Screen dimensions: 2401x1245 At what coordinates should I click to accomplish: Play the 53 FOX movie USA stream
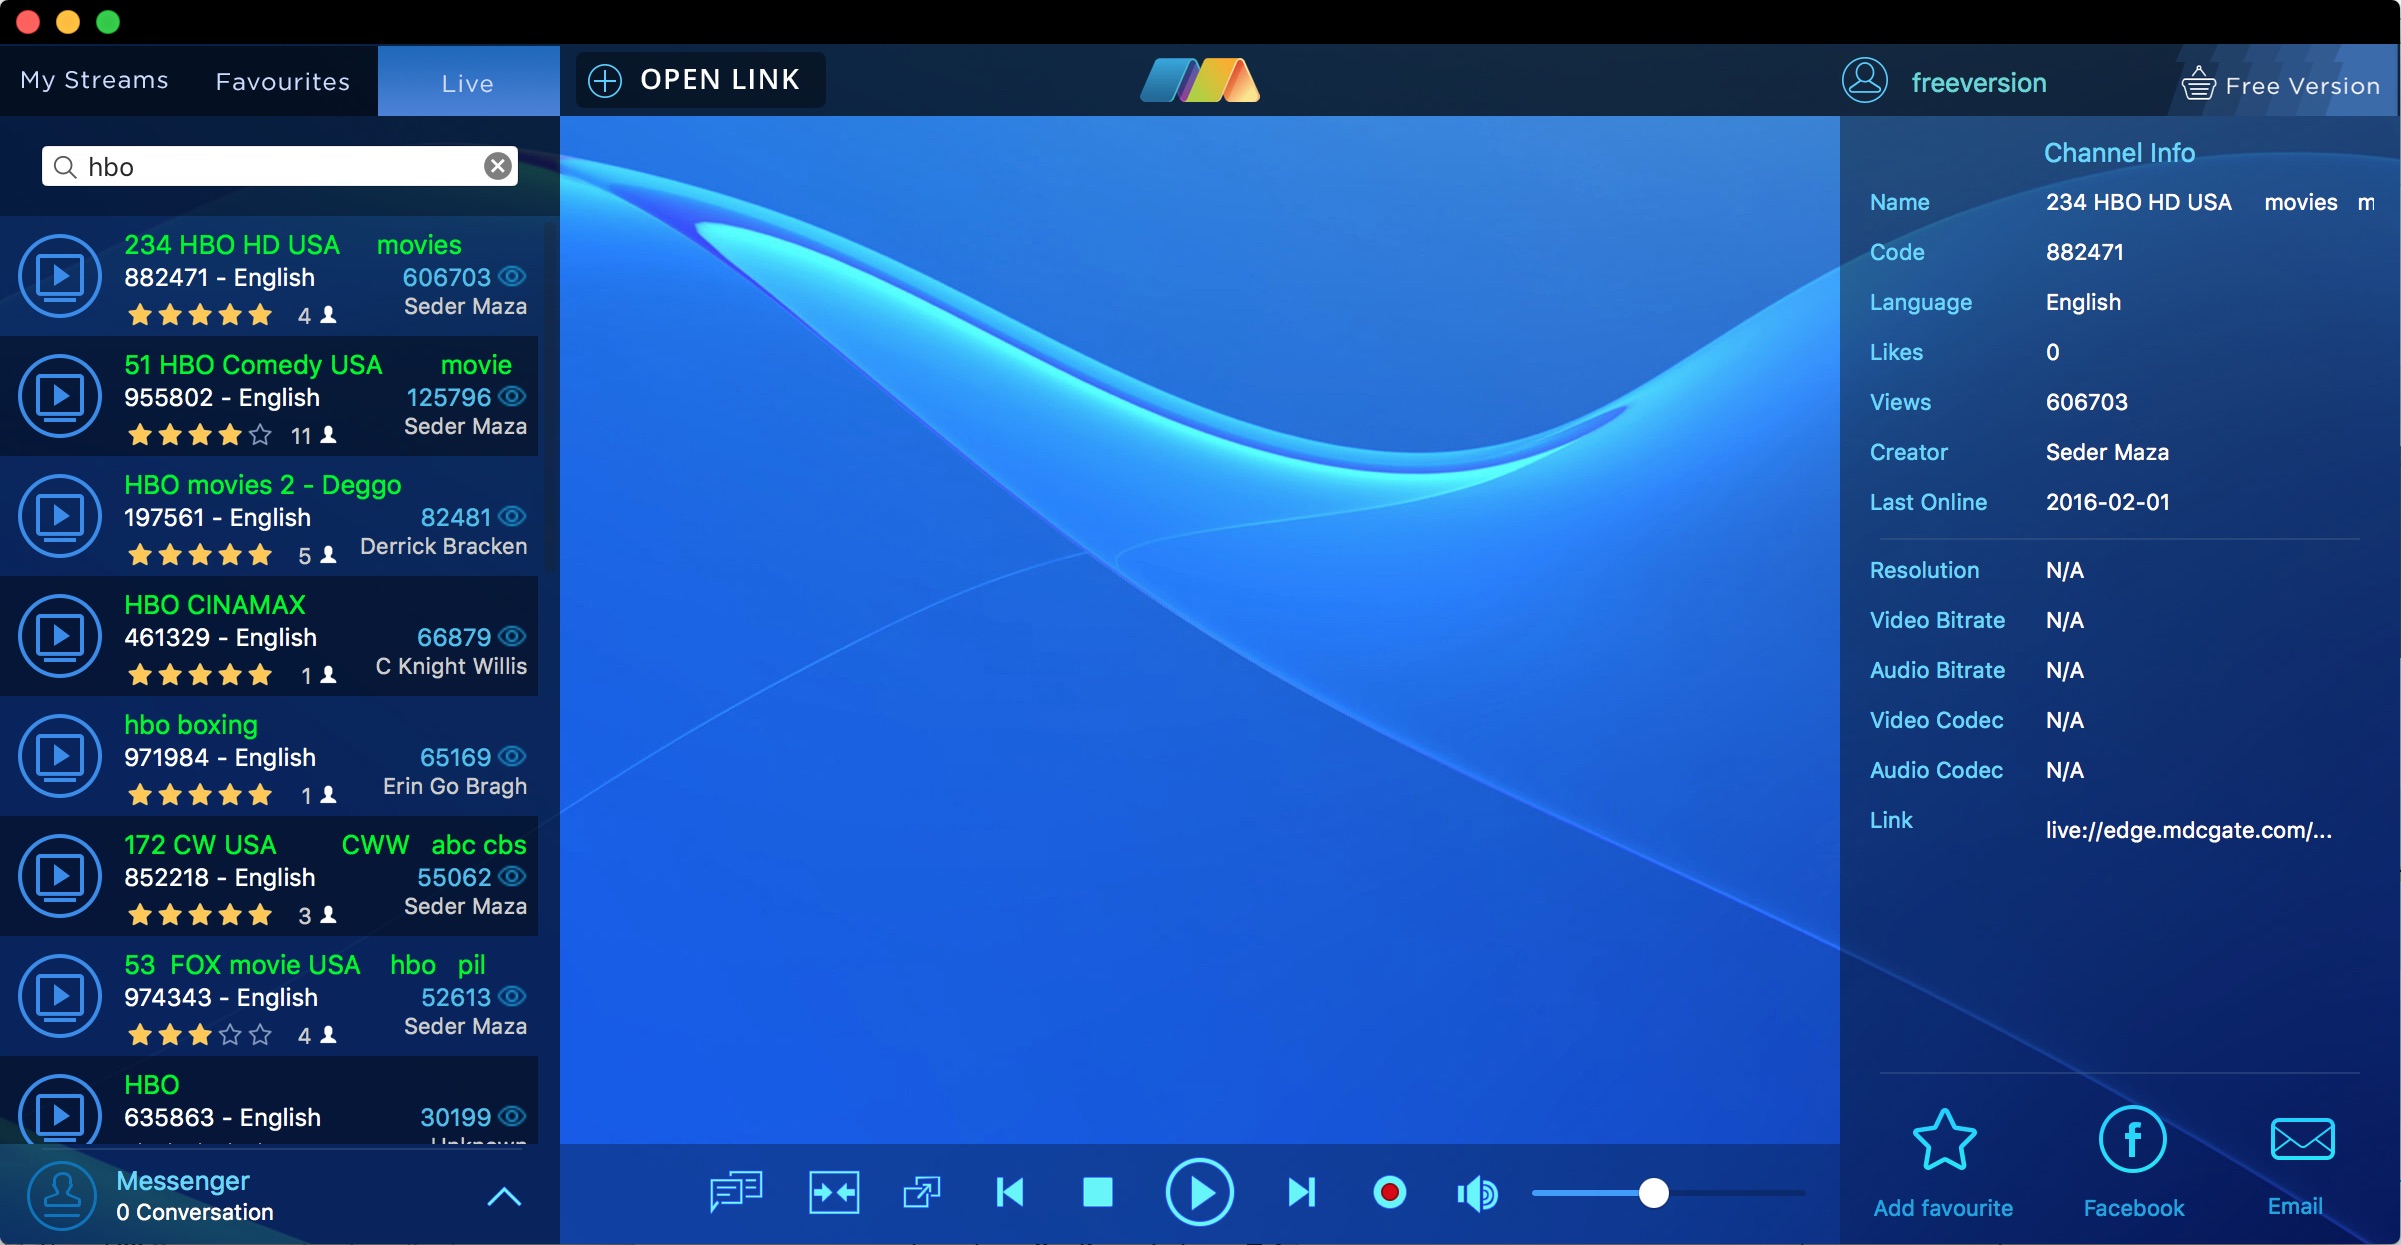(x=60, y=996)
